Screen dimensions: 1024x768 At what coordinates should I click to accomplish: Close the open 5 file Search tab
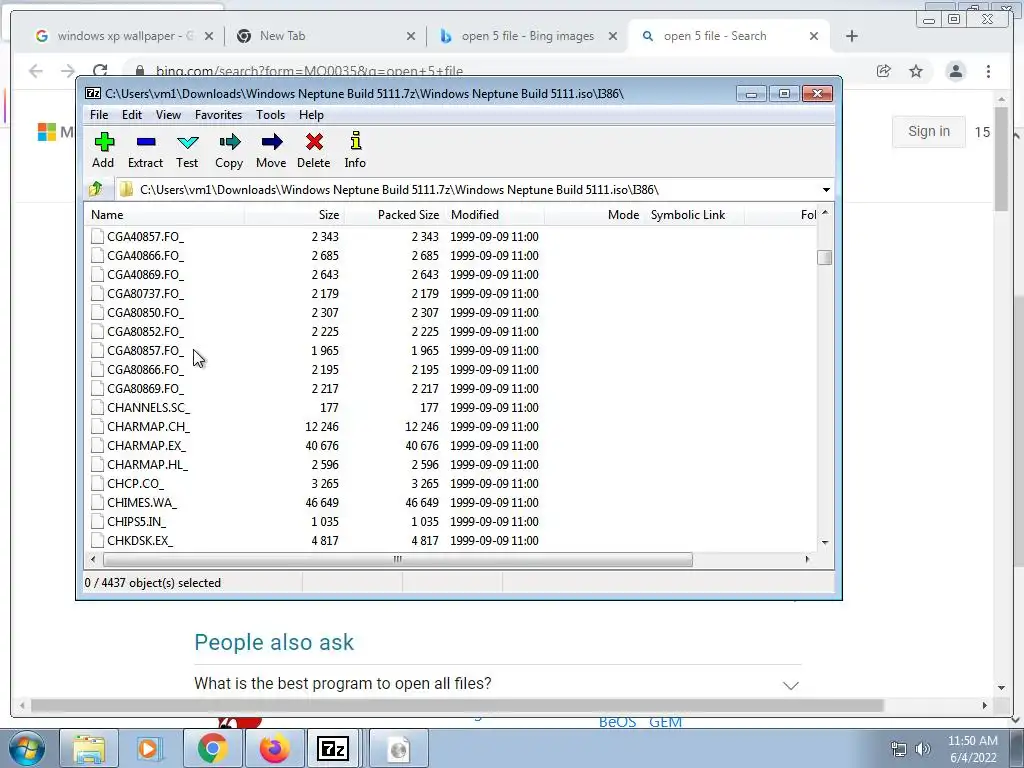[814, 36]
